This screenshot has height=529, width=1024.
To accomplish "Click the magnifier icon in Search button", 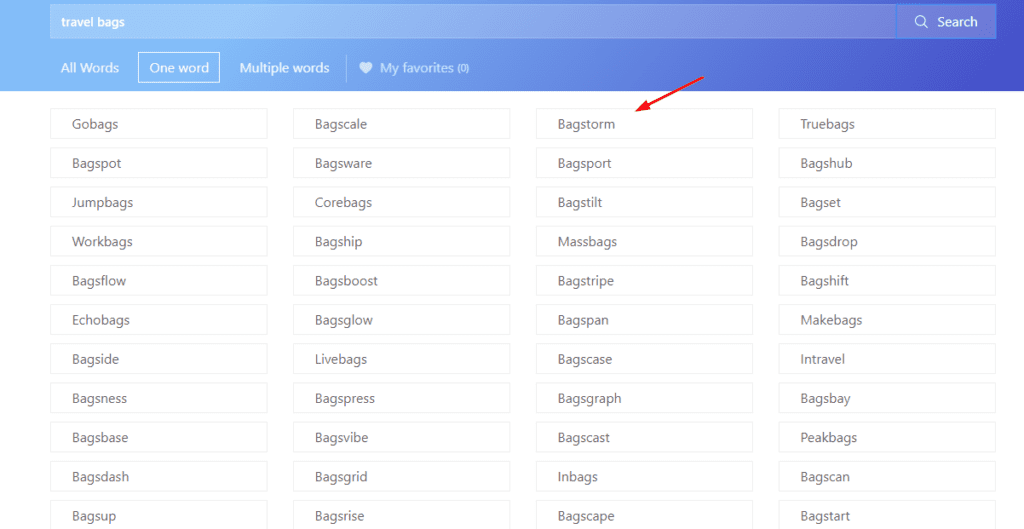I will click(x=921, y=22).
